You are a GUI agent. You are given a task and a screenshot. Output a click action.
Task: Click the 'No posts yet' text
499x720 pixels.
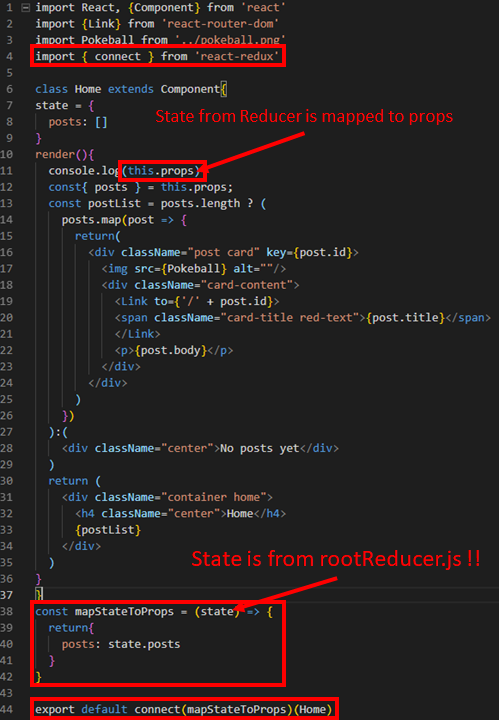[x=260, y=448]
